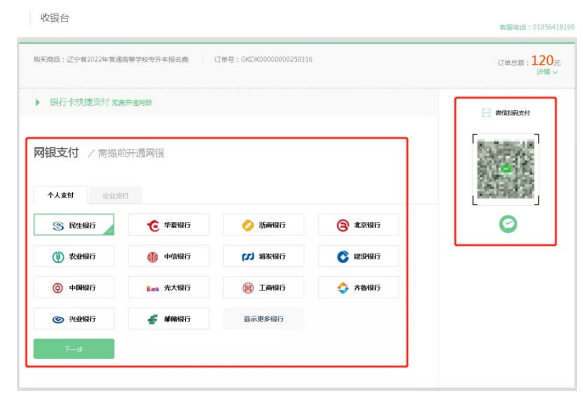Choose 齐鲁银行 as the paying bank
The width and height of the screenshot is (583, 400).
[358, 287]
